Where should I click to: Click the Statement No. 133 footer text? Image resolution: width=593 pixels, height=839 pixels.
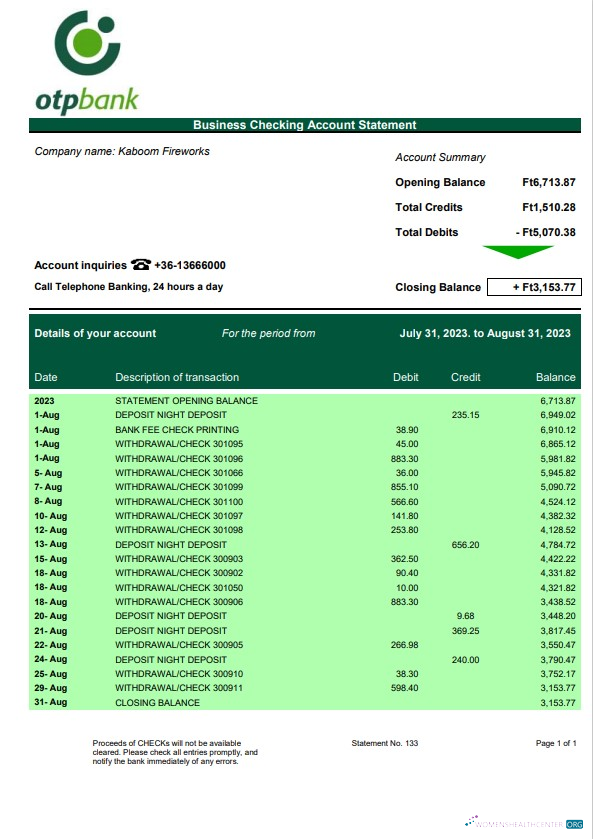pyautogui.click(x=385, y=743)
